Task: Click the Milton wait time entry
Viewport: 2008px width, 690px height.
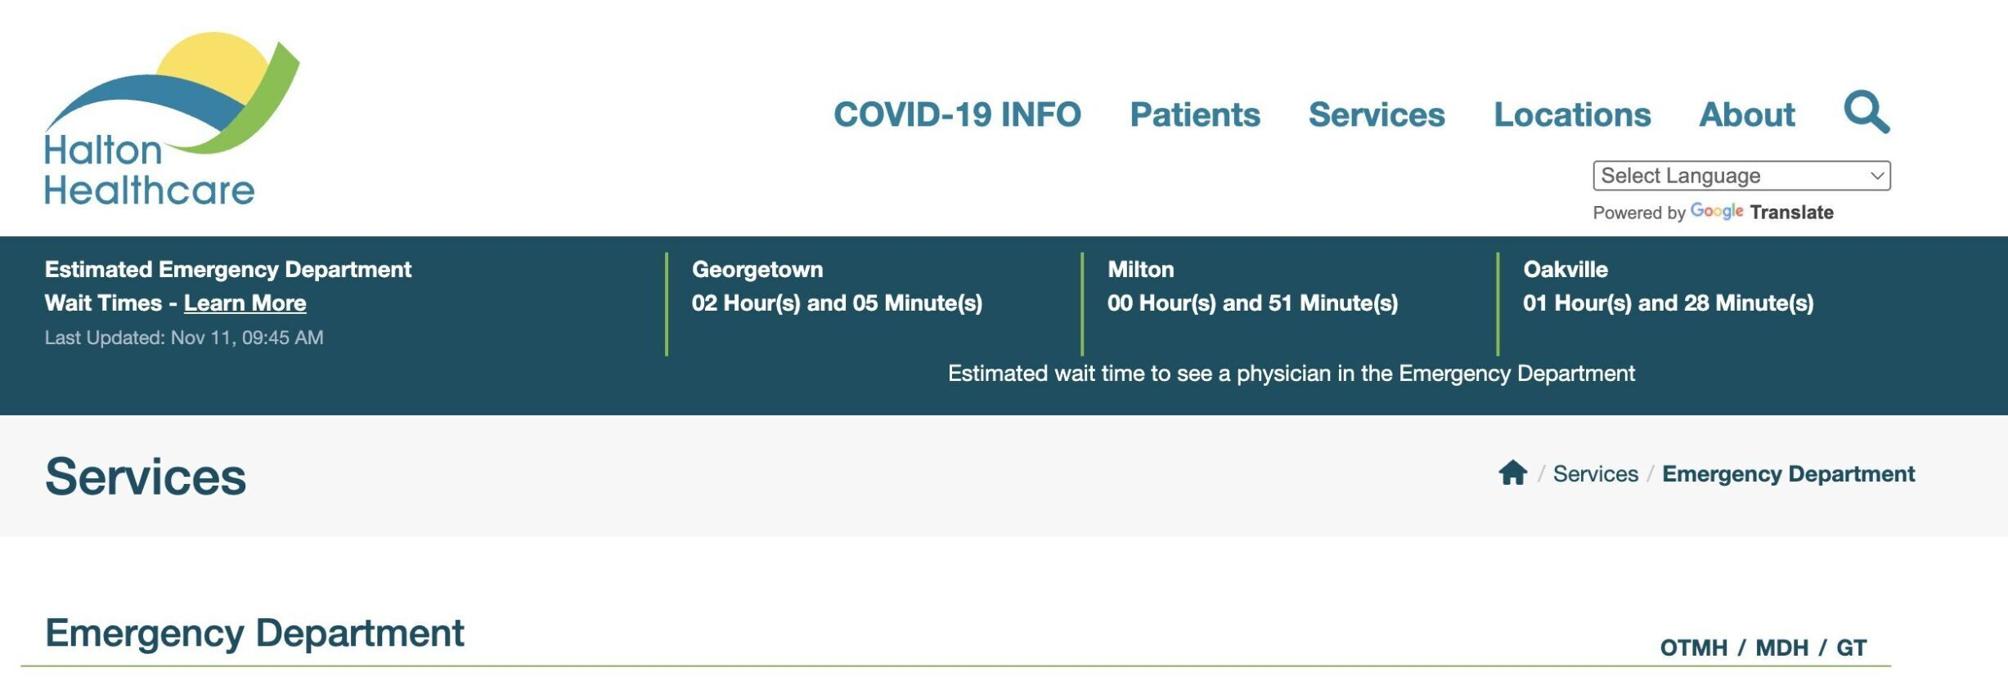Action: [1253, 285]
